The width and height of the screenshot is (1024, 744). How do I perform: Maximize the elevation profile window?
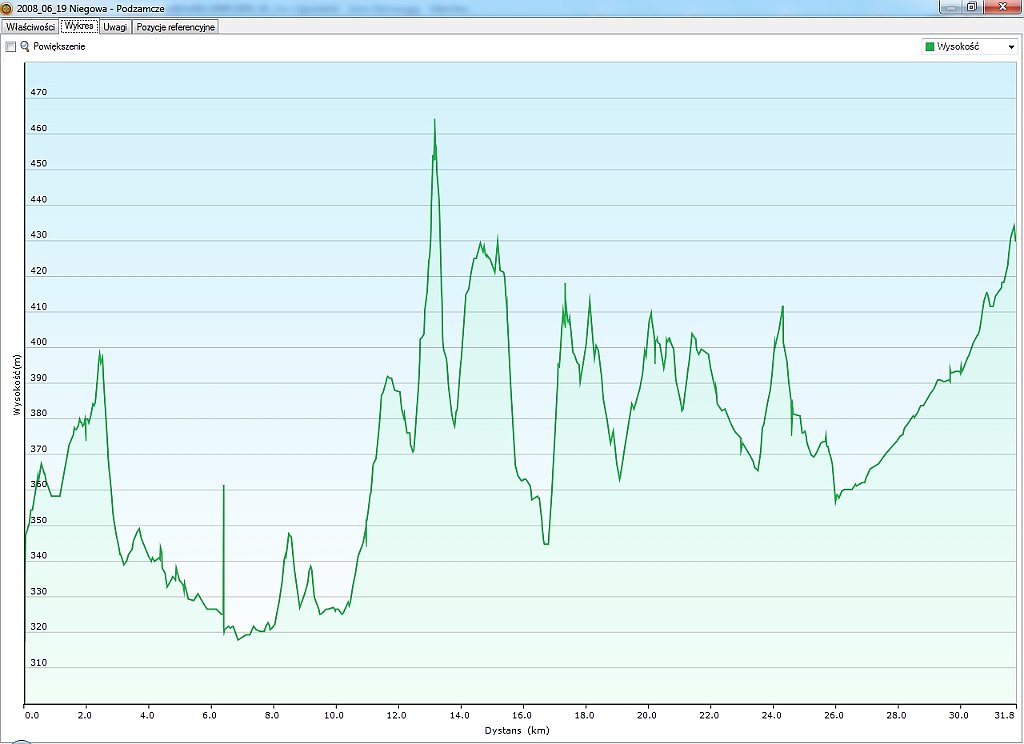[971, 6]
